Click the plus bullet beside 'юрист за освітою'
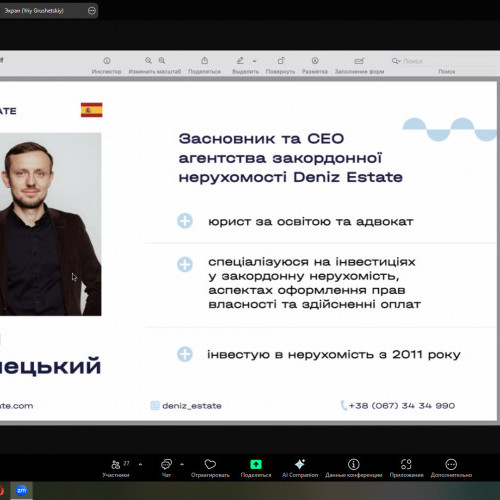Viewport: 500px width, 500px height. [x=185, y=221]
